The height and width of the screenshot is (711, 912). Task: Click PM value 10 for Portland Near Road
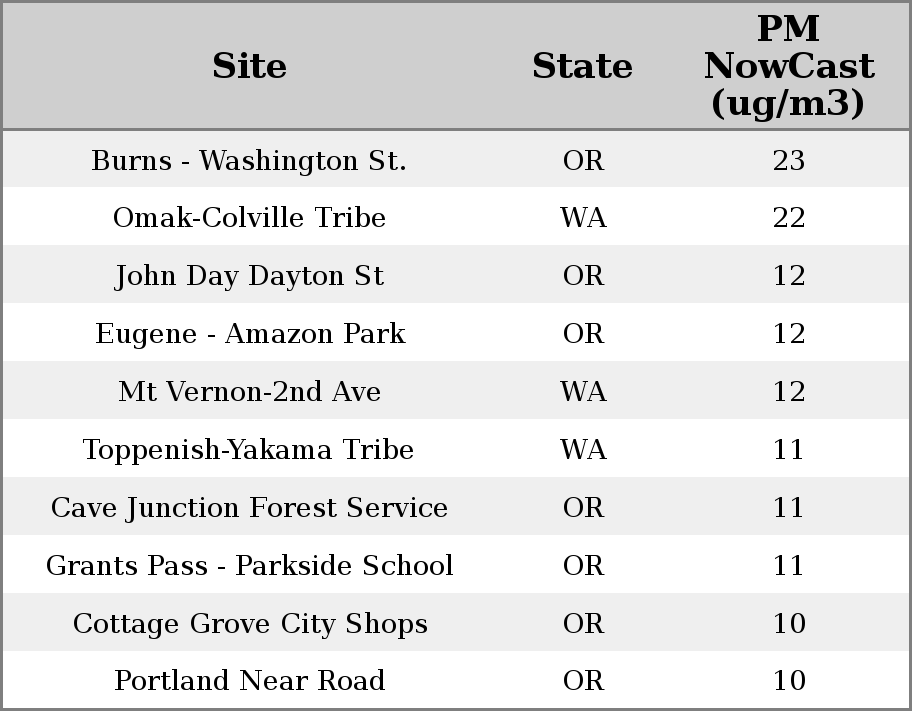click(x=788, y=681)
